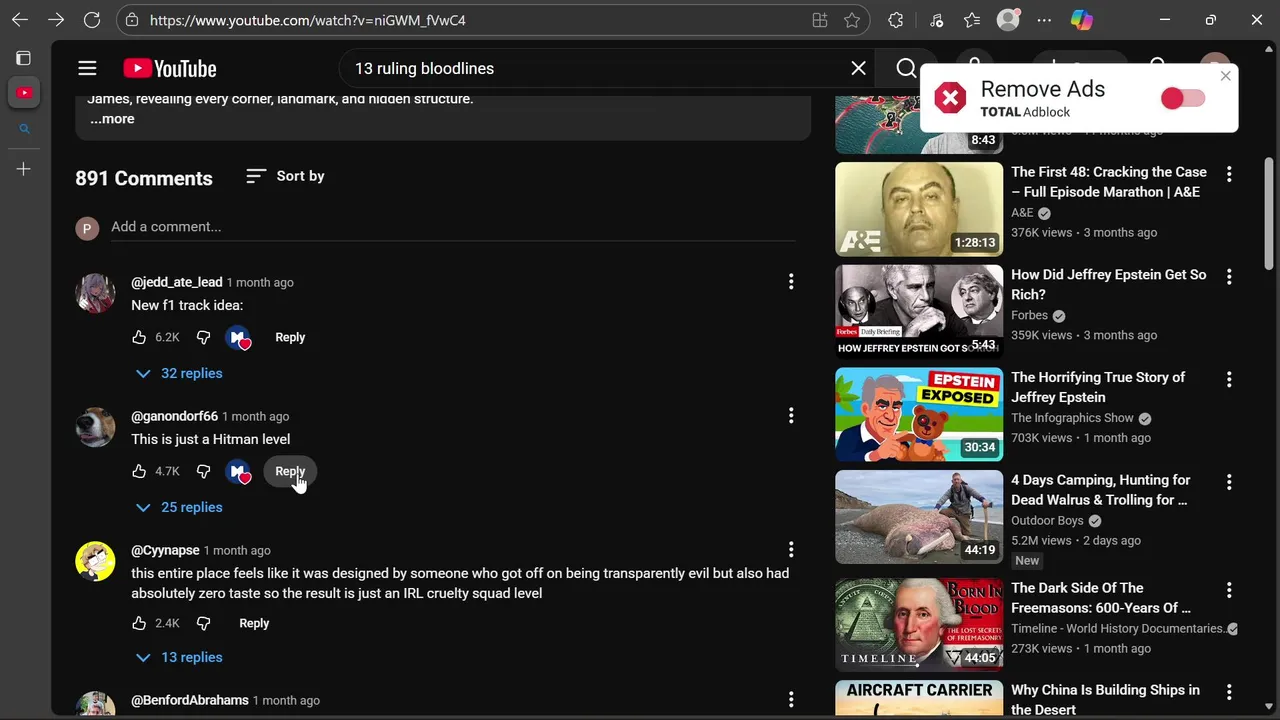Viewport: 1280px width, 720px height.
Task: Open @BenfordAbrahams username link
Action: tap(190, 700)
